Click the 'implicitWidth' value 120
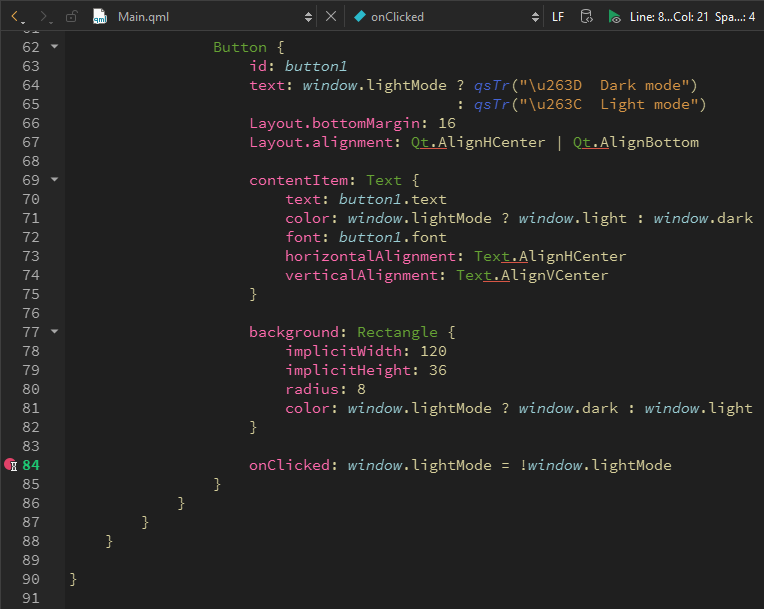 coord(433,351)
